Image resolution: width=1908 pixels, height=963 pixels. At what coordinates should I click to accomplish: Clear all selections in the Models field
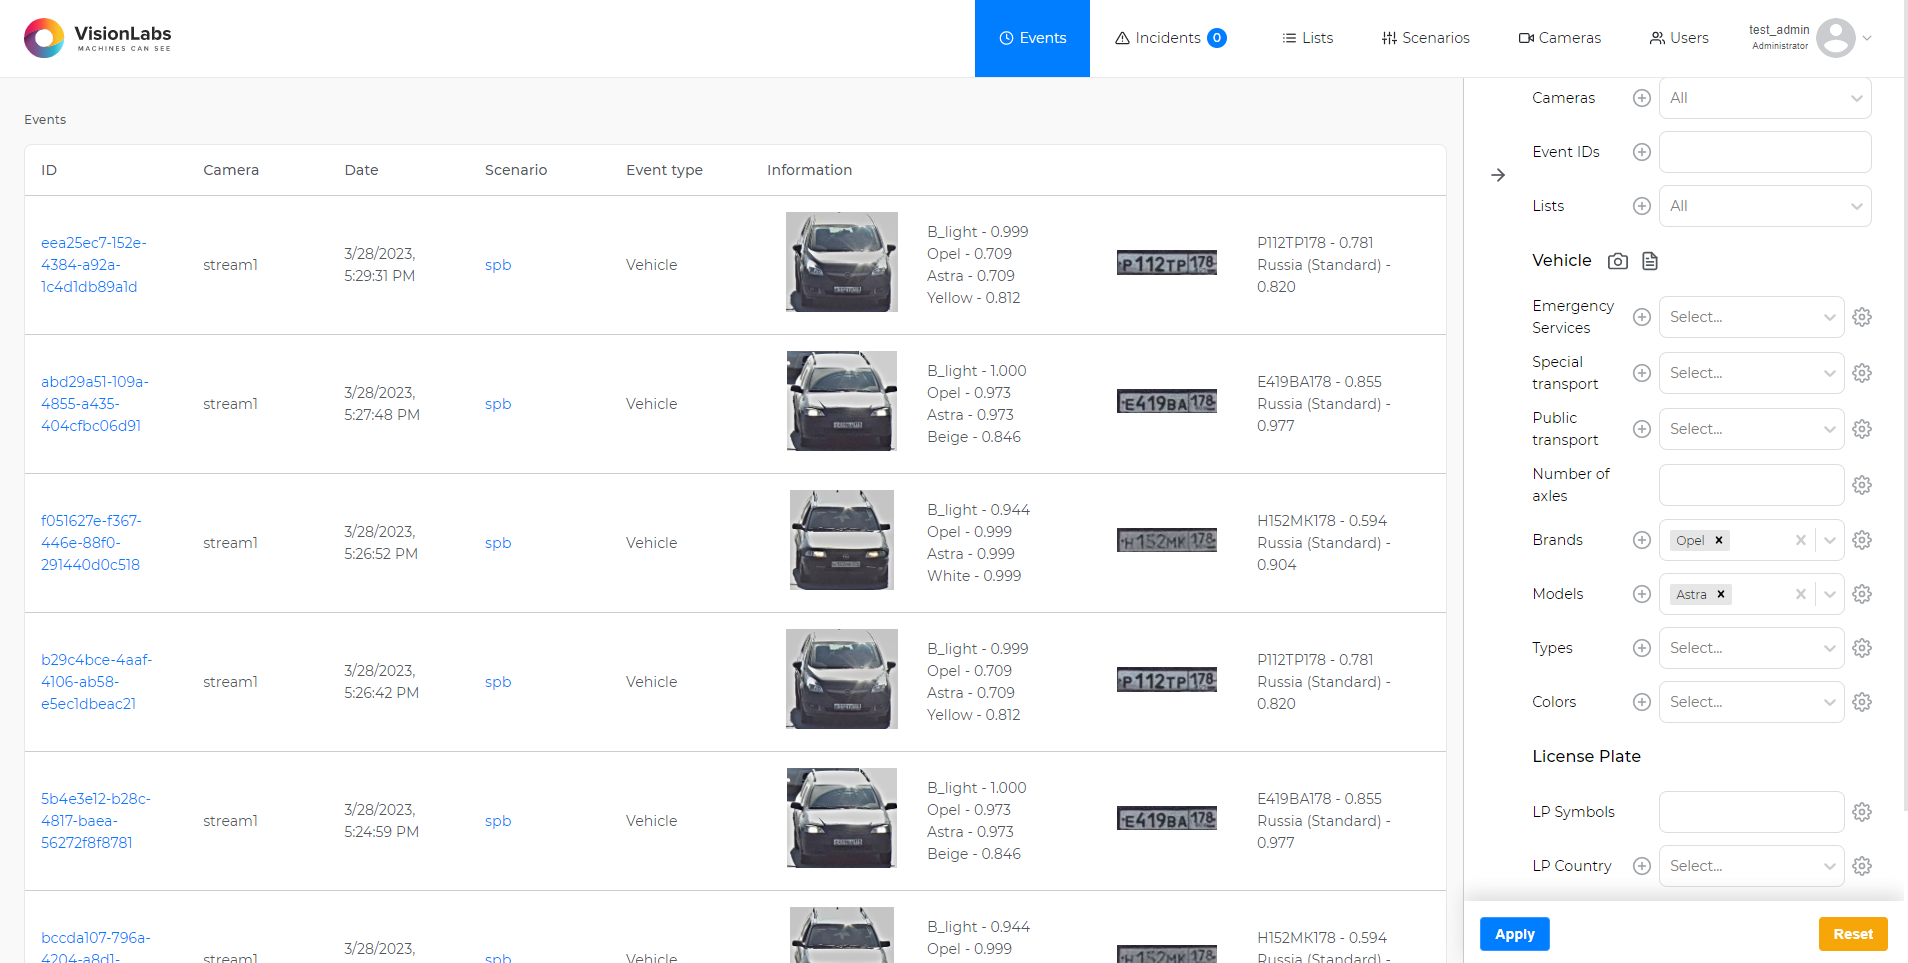(x=1801, y=594)
